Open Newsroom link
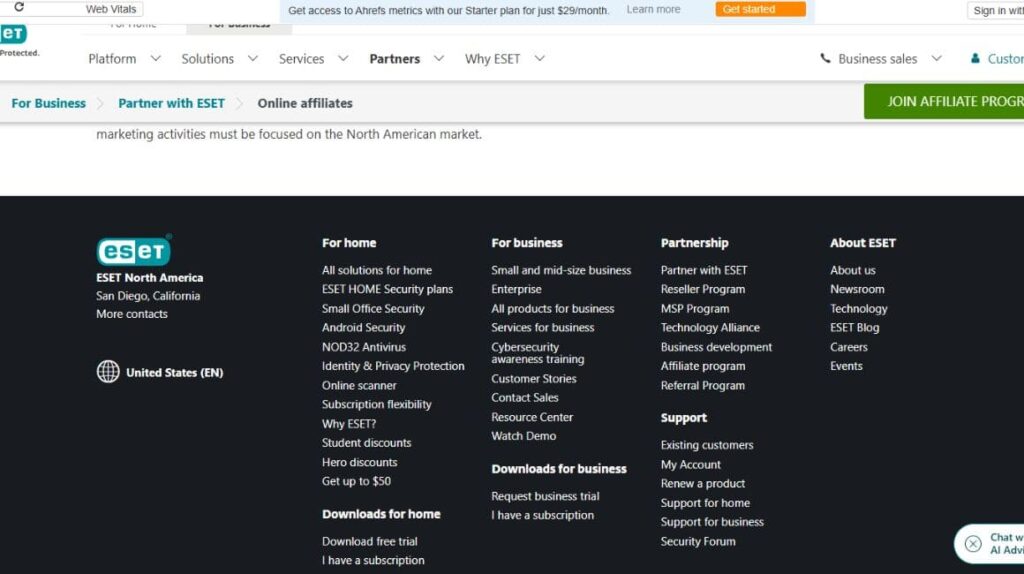Viewport: 1024px width, 574px height. click(857, 289)
